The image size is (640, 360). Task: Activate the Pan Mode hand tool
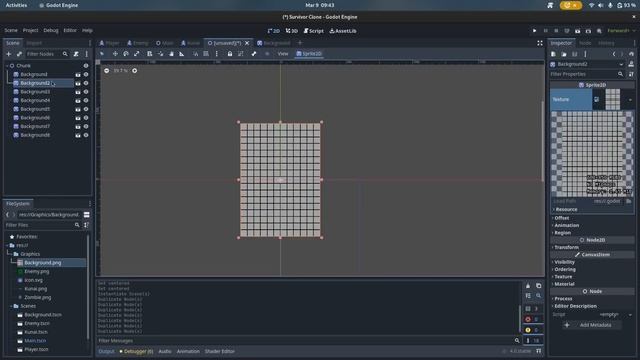click(x=171, y=54)
